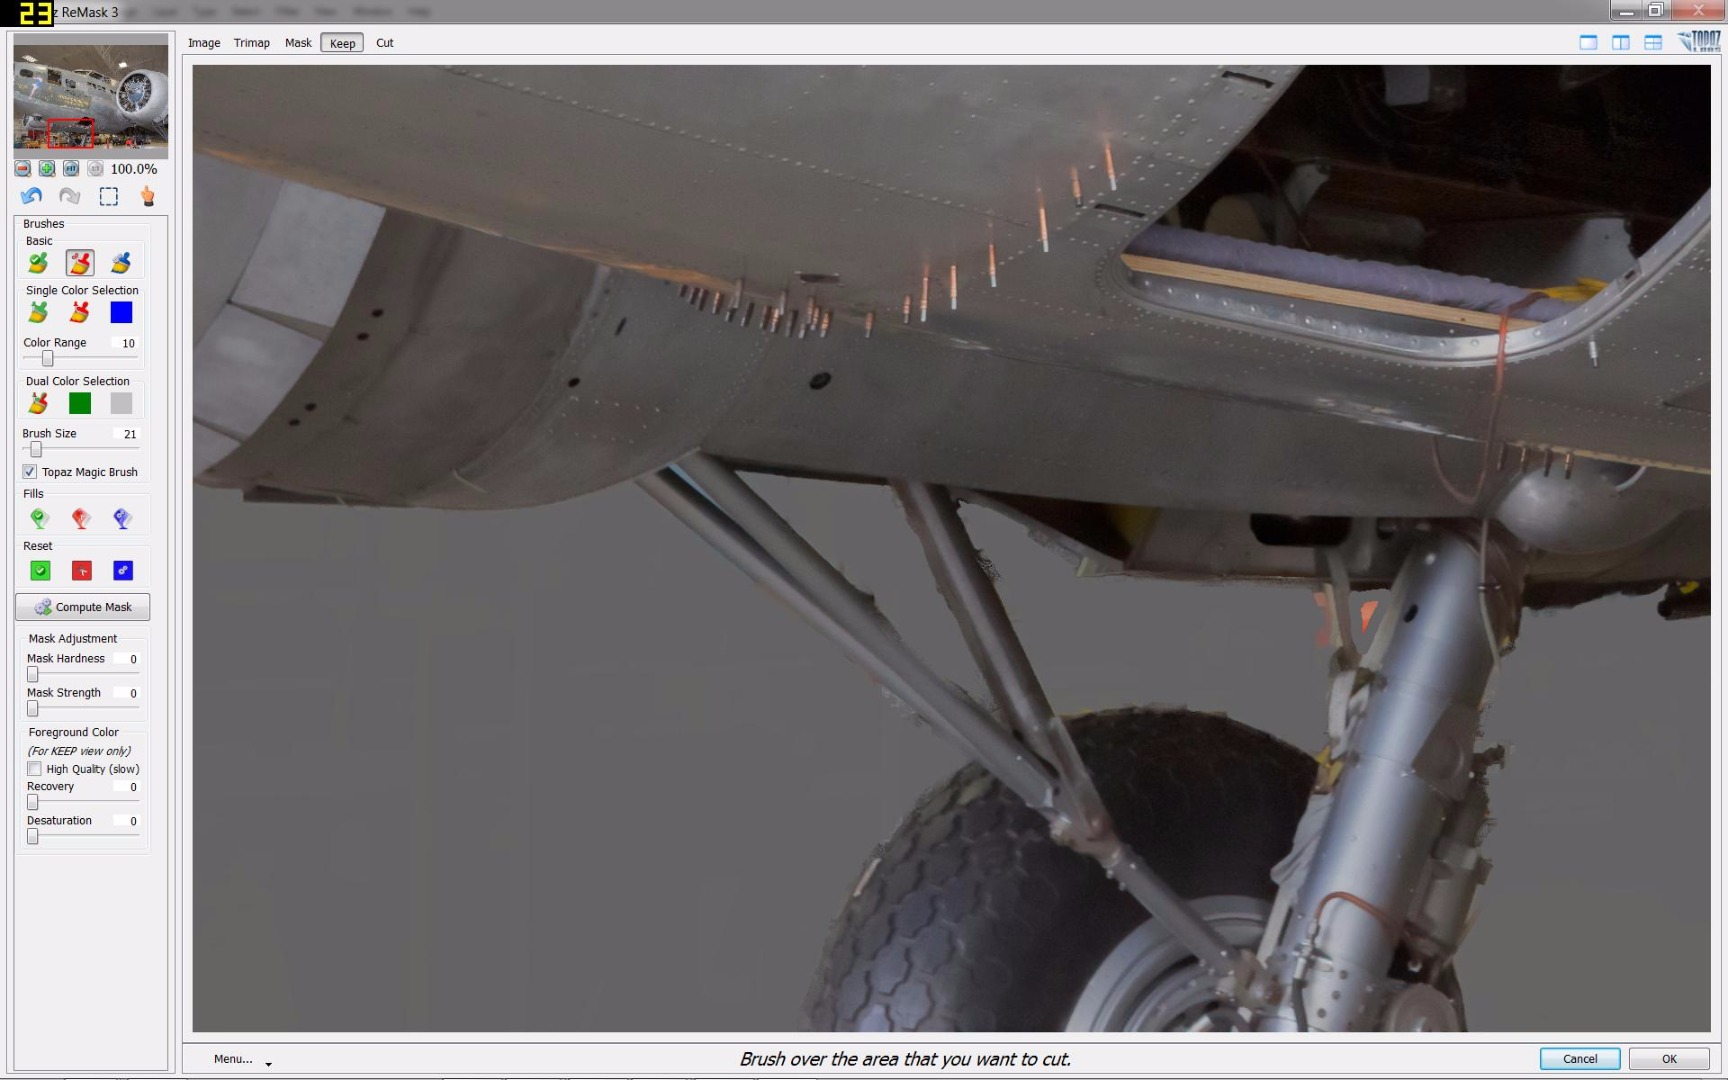1728x1080 pixels.
Task: Select the green single color selection brush
Action: 38,313
